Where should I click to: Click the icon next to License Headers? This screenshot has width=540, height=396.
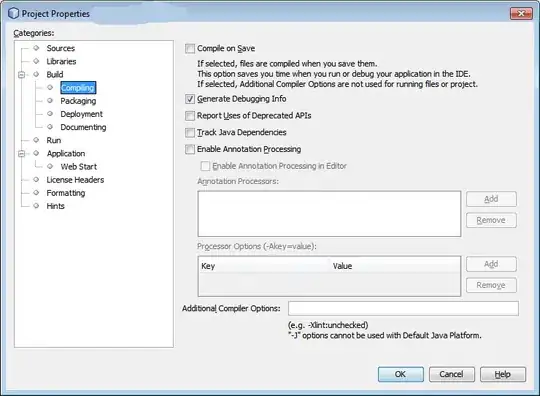tap(36, 179)
